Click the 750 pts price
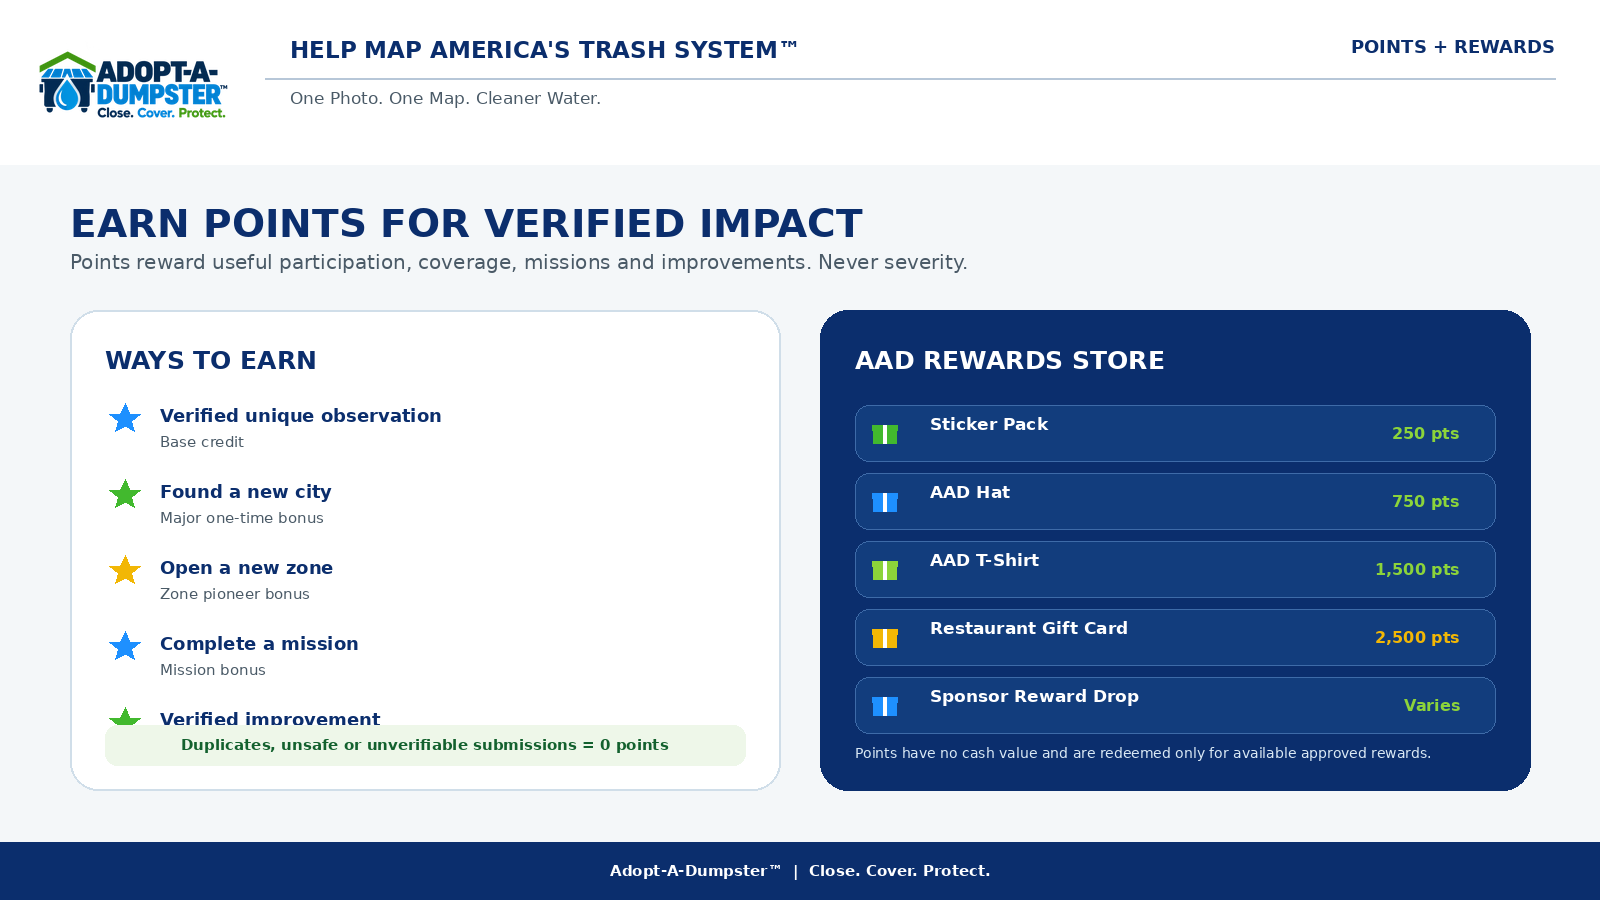 [x=1425, y=501]
